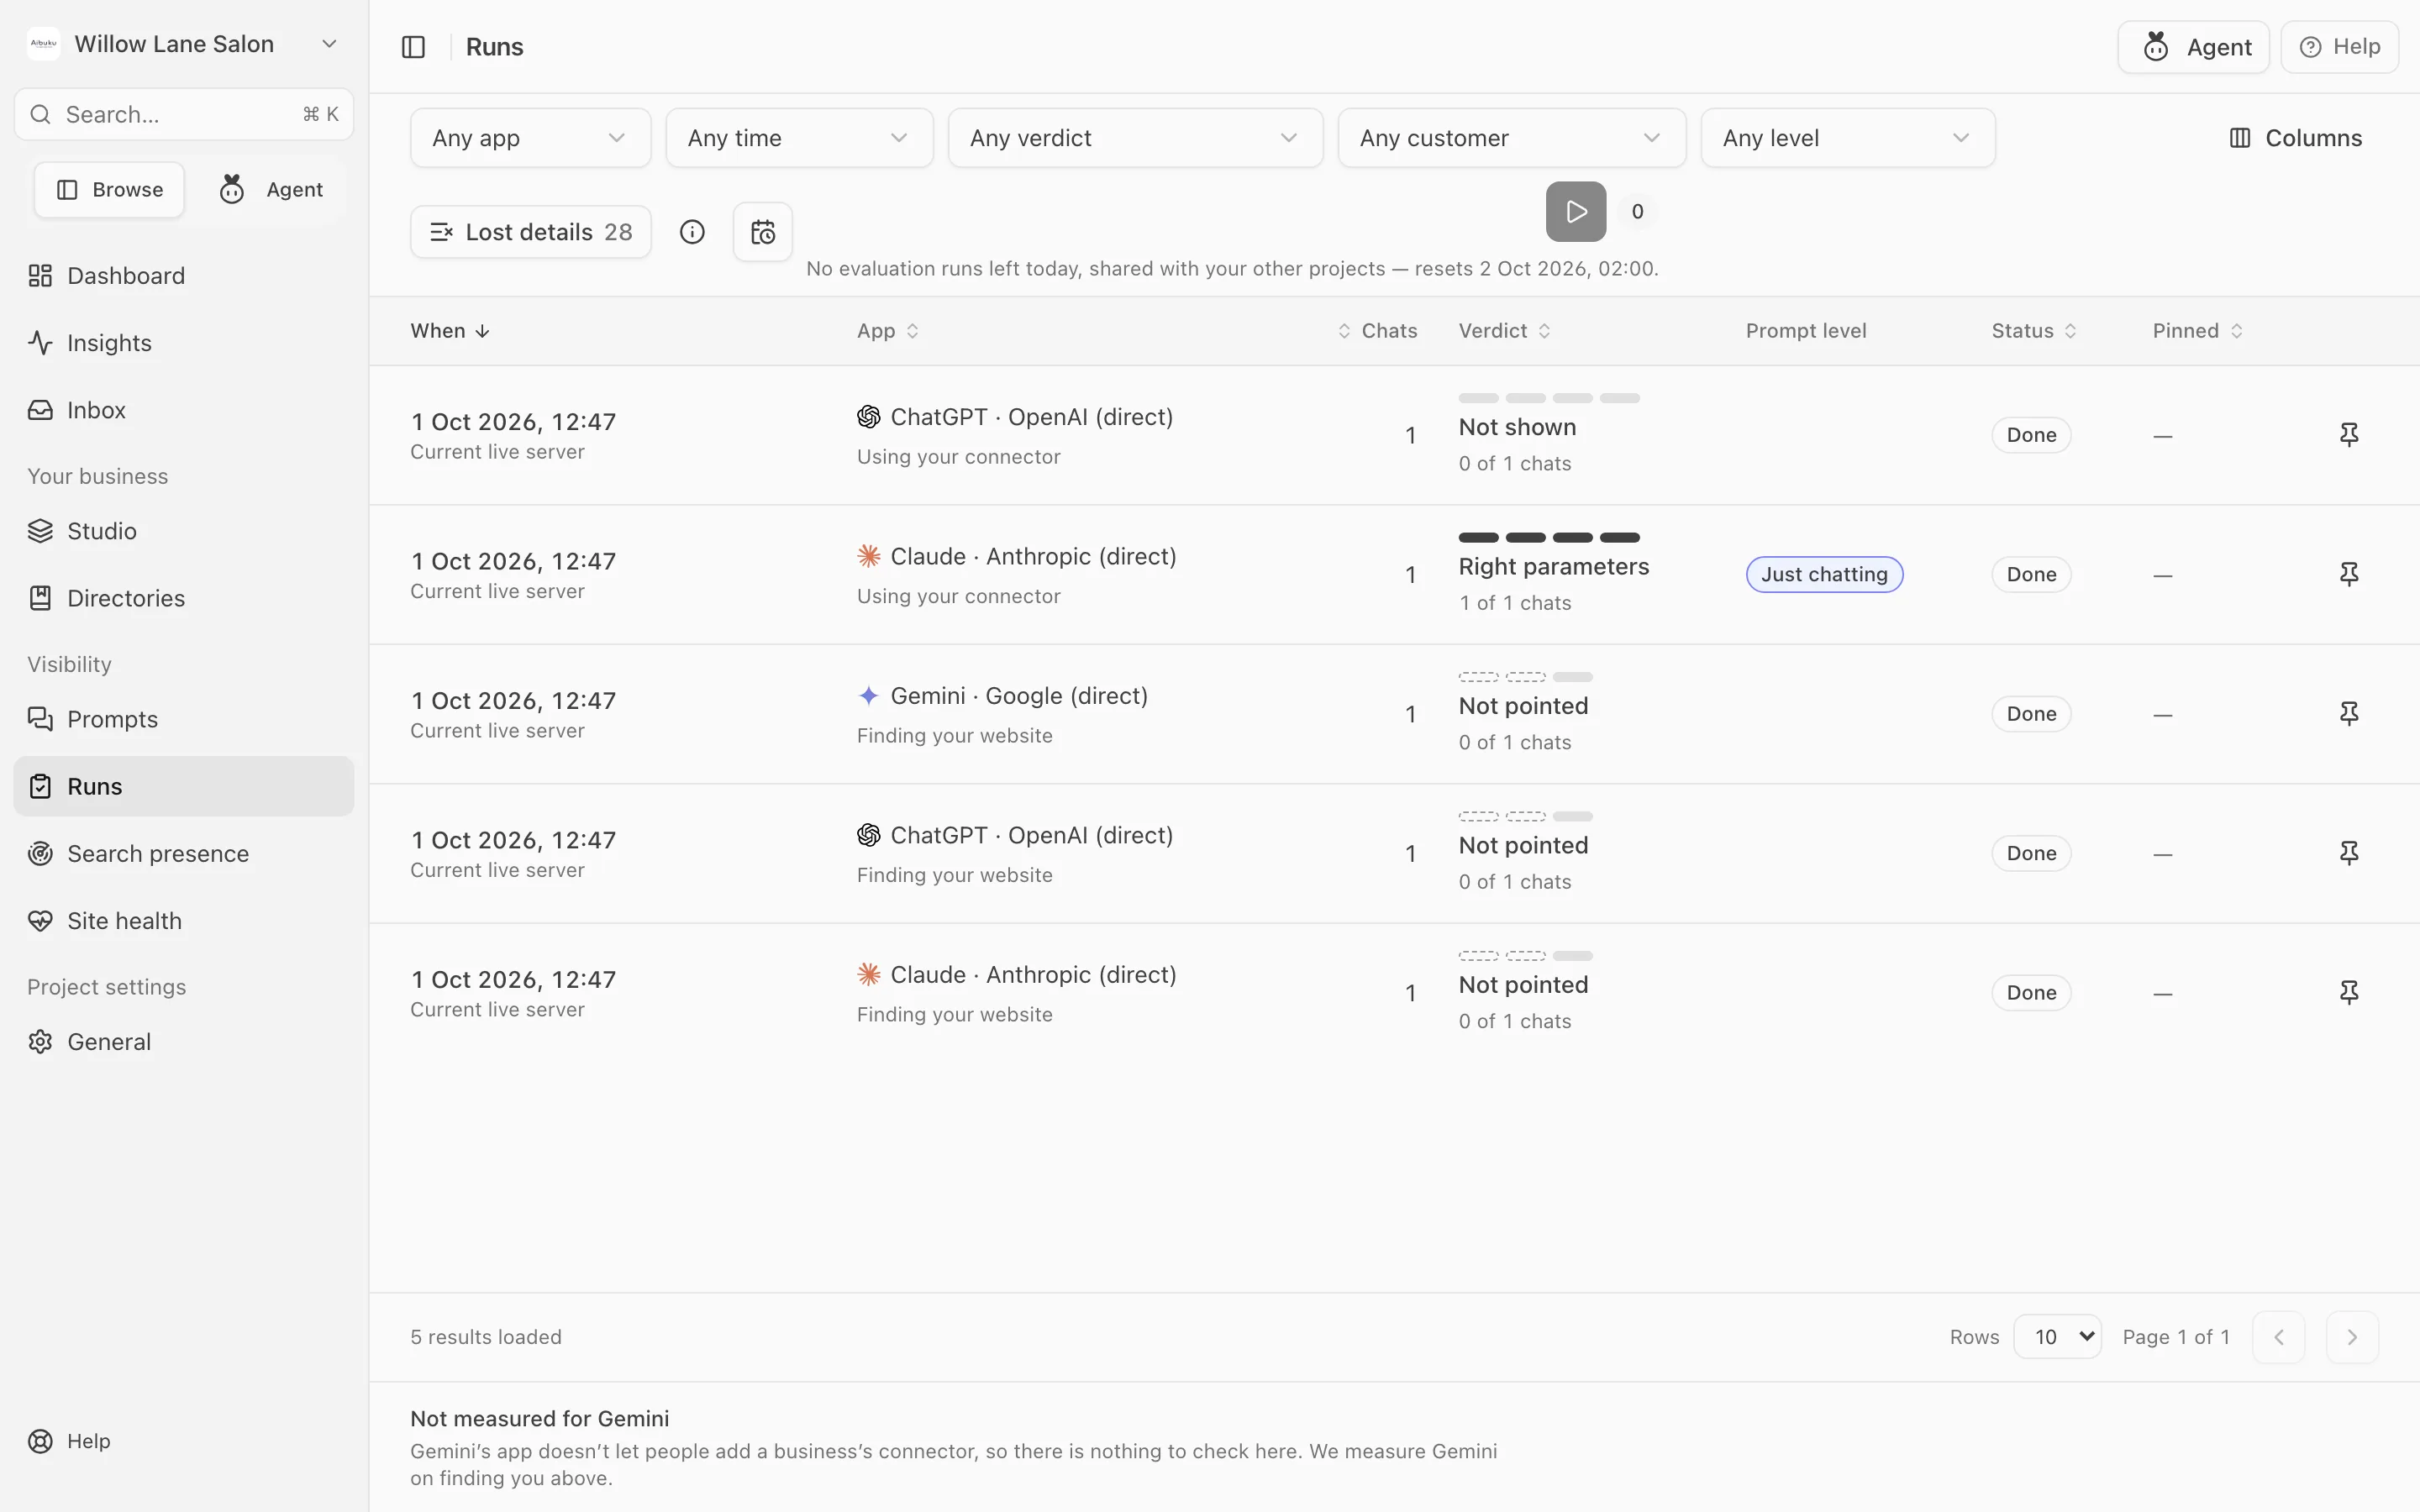Screen dimensions: 2420x1512
Task: Click the Just chatting prompt level badge
Action: point(1824,574)
